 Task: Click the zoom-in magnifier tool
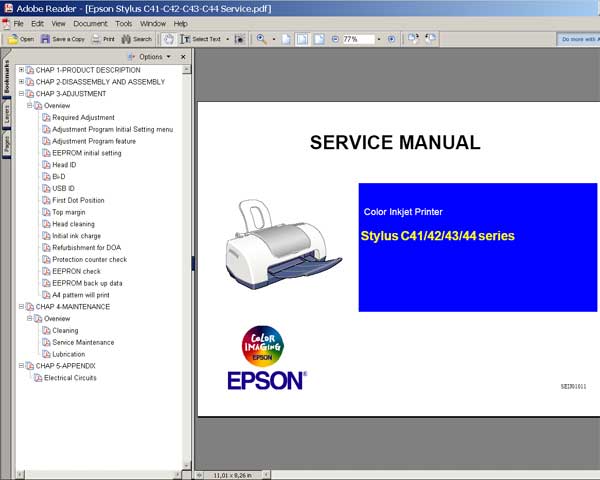[x=261, y=39]
